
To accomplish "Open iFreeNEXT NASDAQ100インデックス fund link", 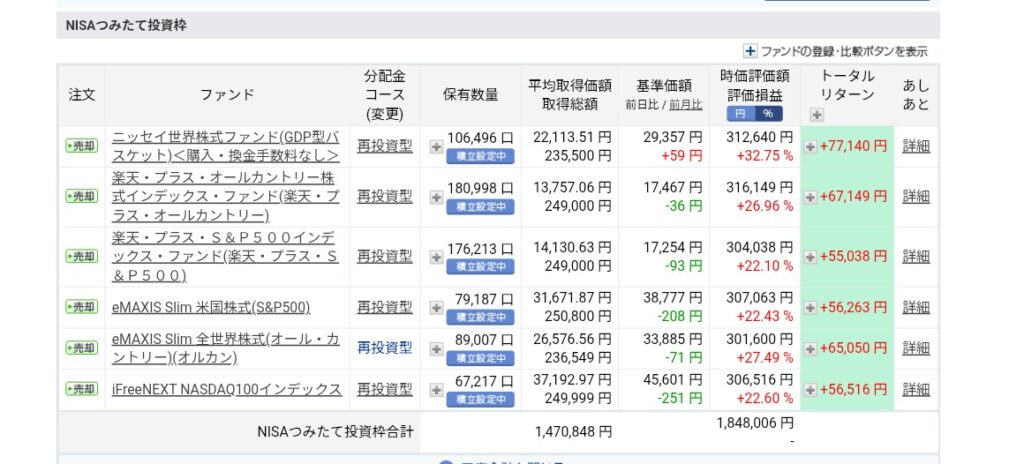I will point(226,389).
